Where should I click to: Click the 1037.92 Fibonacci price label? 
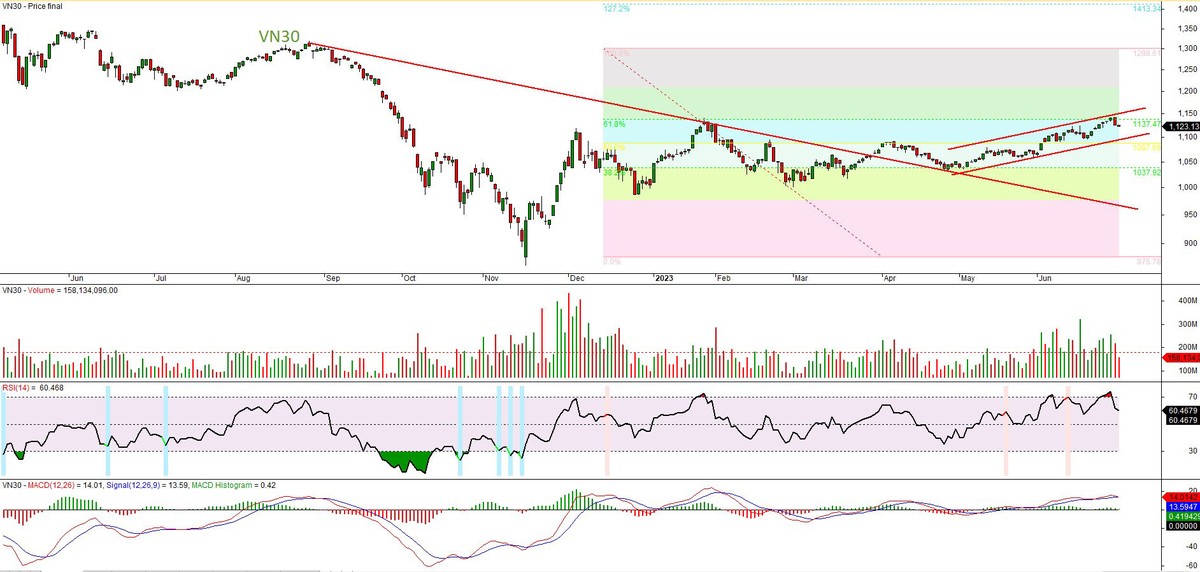click(1145, 172)
